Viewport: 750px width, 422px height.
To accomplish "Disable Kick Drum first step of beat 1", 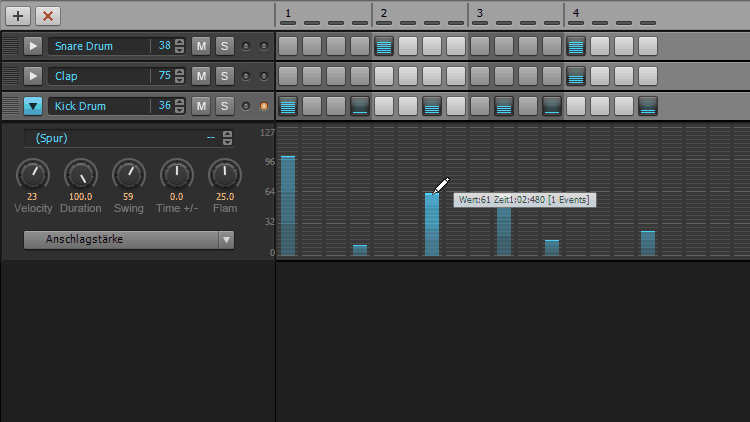I will [x=288, y=106].
